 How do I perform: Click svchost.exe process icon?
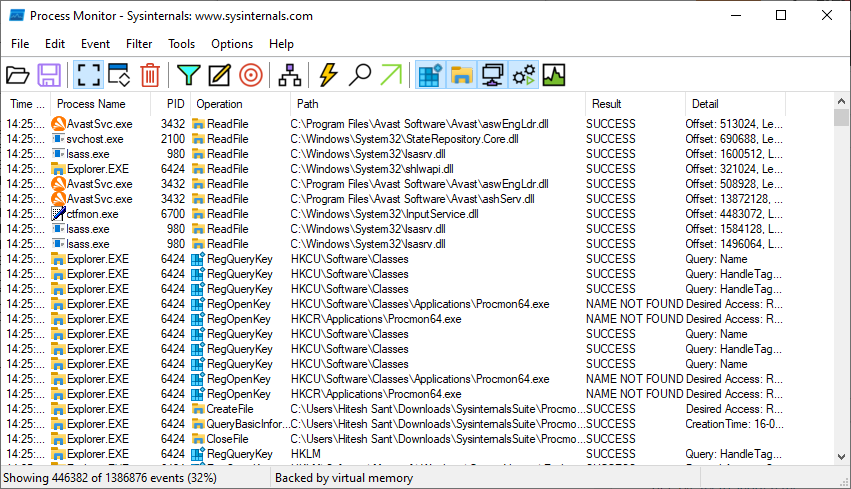(58, 139)
